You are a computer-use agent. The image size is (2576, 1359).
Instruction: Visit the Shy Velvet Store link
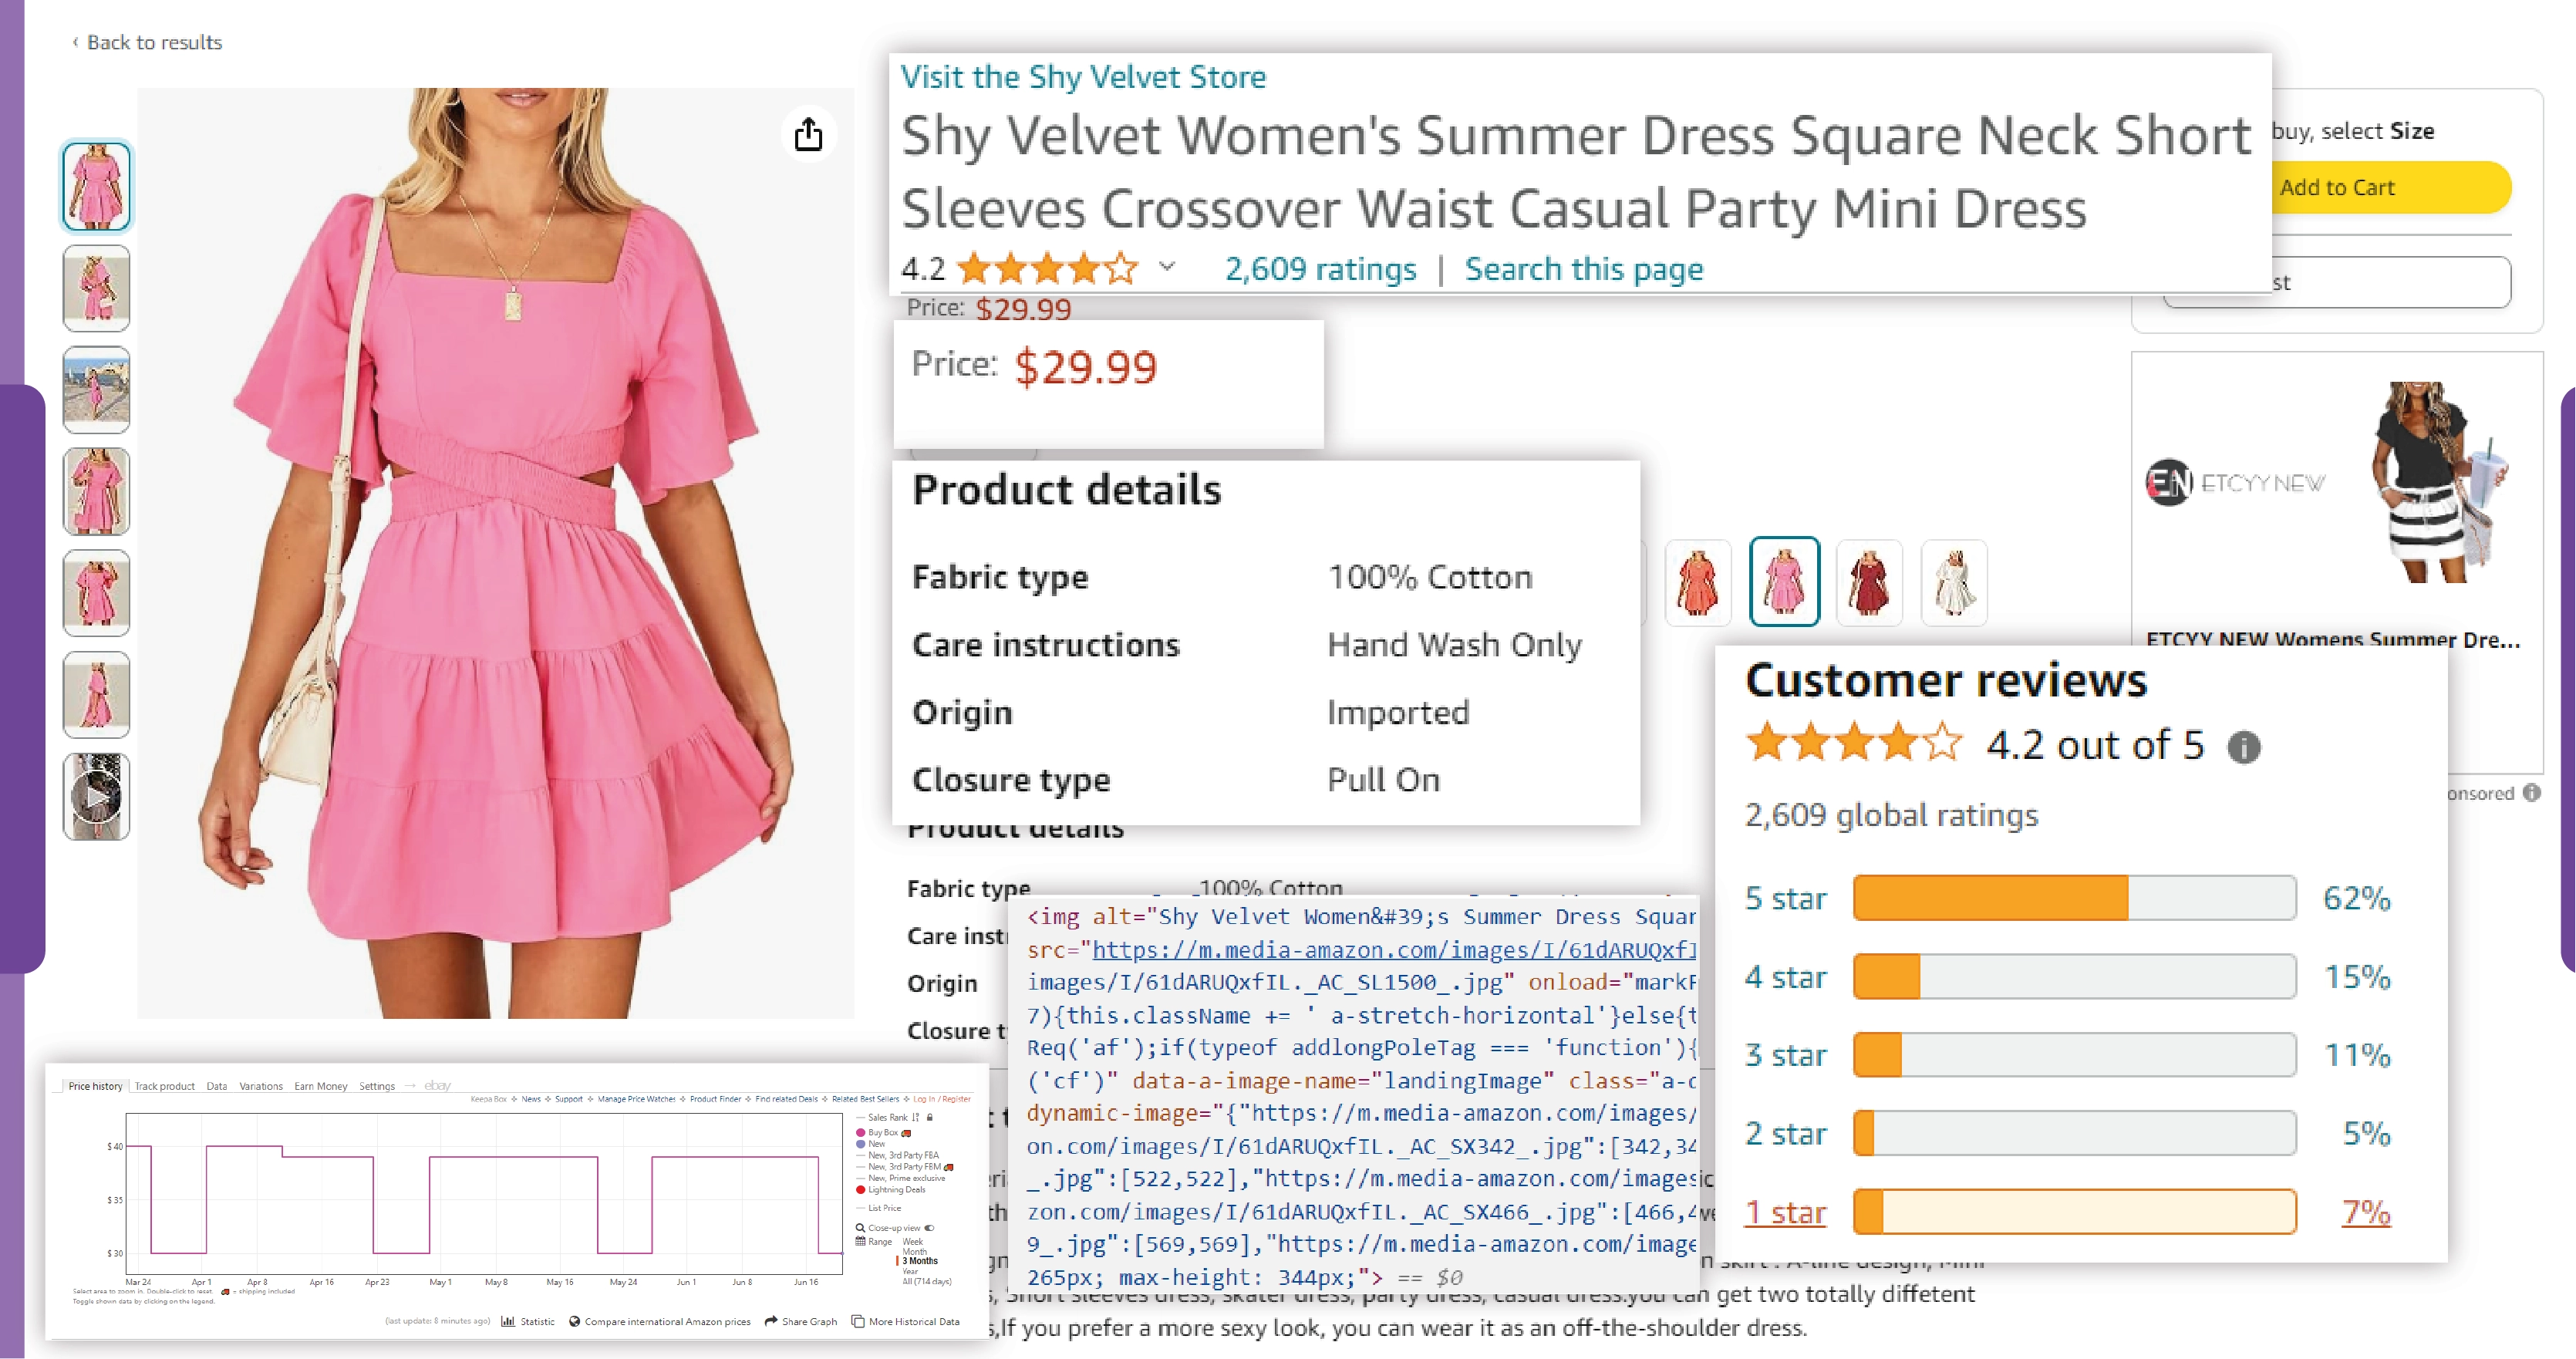(1084, 76)
